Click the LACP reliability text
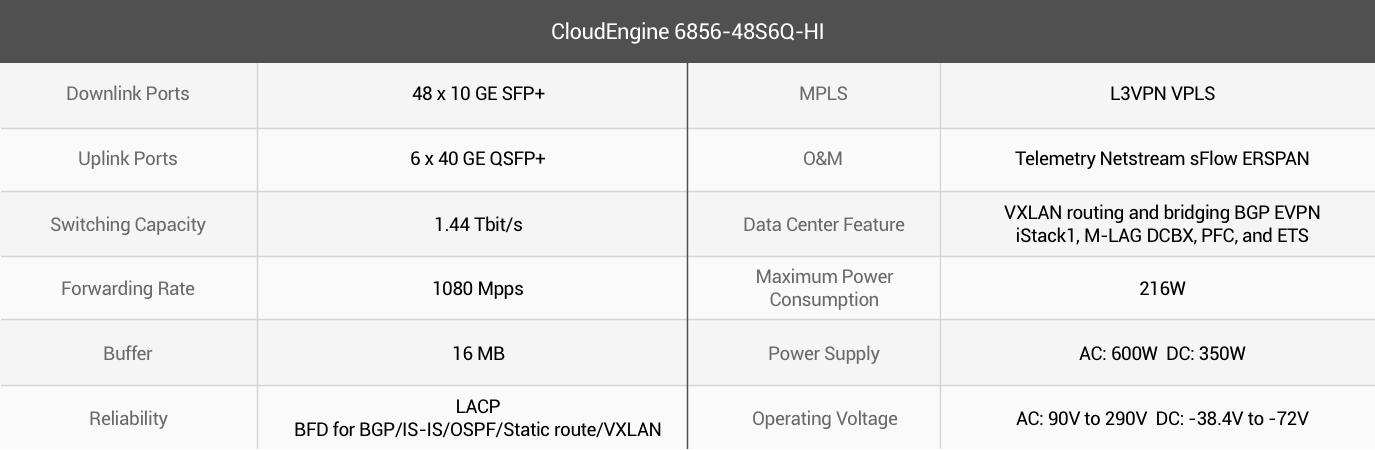Screen dimensions: 1375x450 (x=478, y=407)
